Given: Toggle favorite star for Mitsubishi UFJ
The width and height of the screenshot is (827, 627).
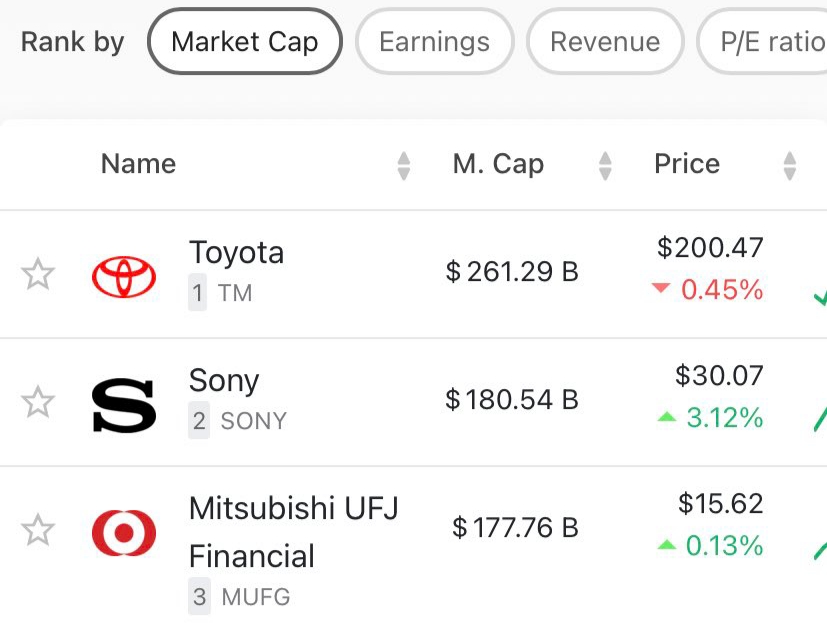Looking at the screenshot, I should pos(38,530).
